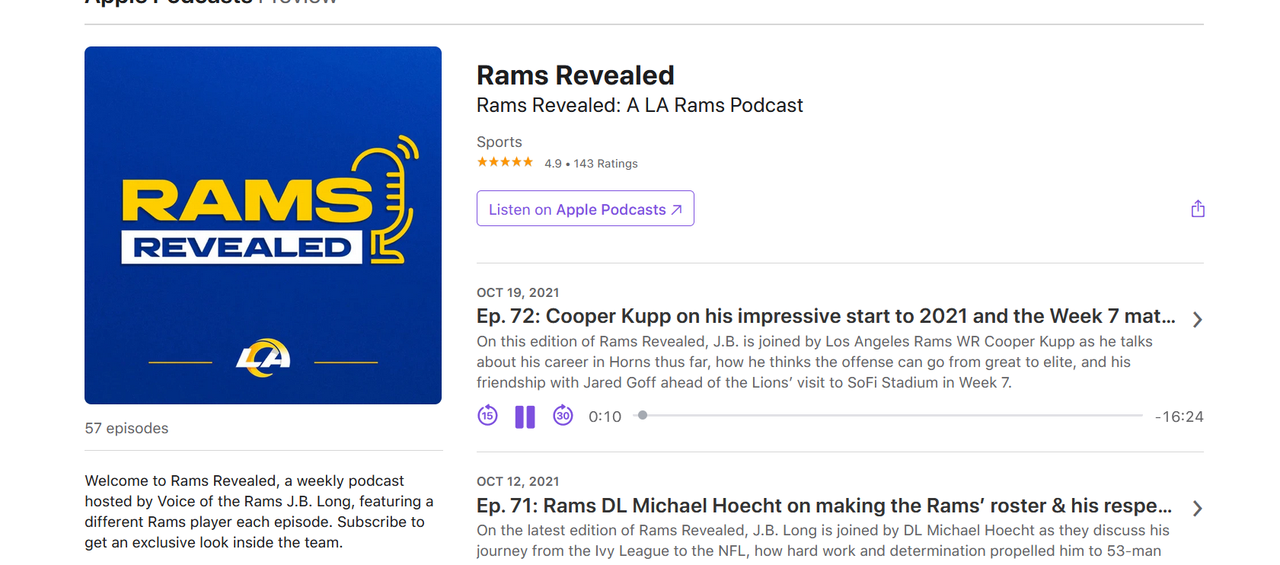The width and height of the screenshot is (1280, 565).
Task: Click the OCT 12, 2021 date label
Action: tap(518, 481)
